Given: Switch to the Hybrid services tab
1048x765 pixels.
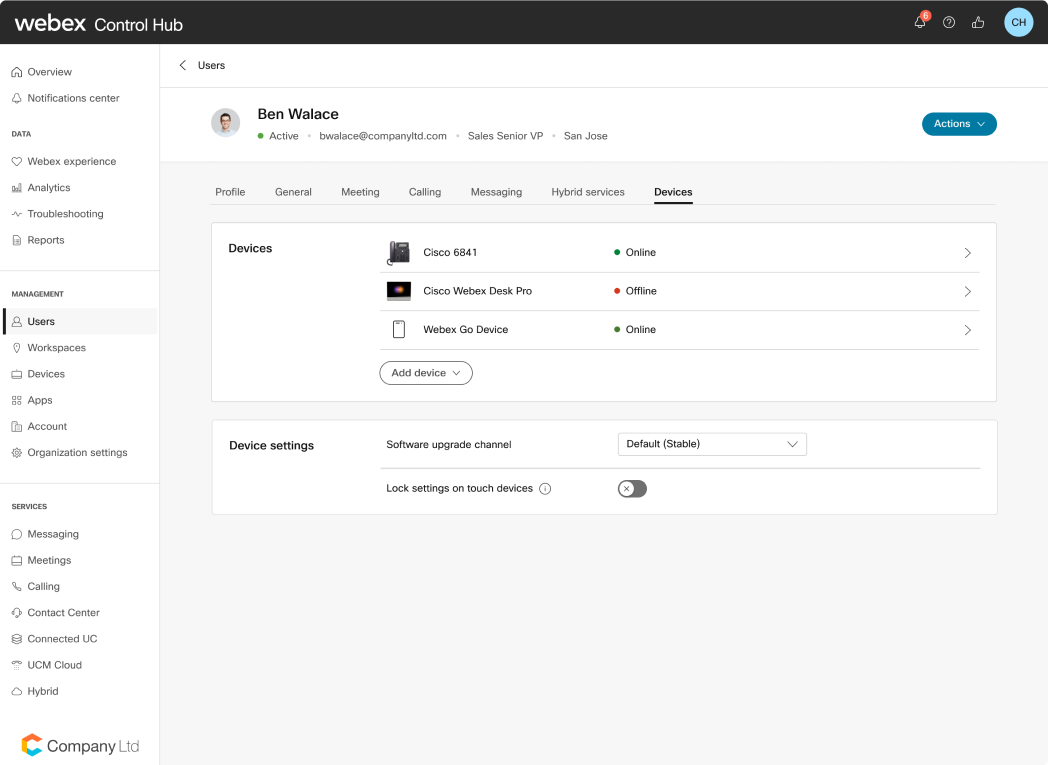Looking at the screenshot, I should pos(587,192).
